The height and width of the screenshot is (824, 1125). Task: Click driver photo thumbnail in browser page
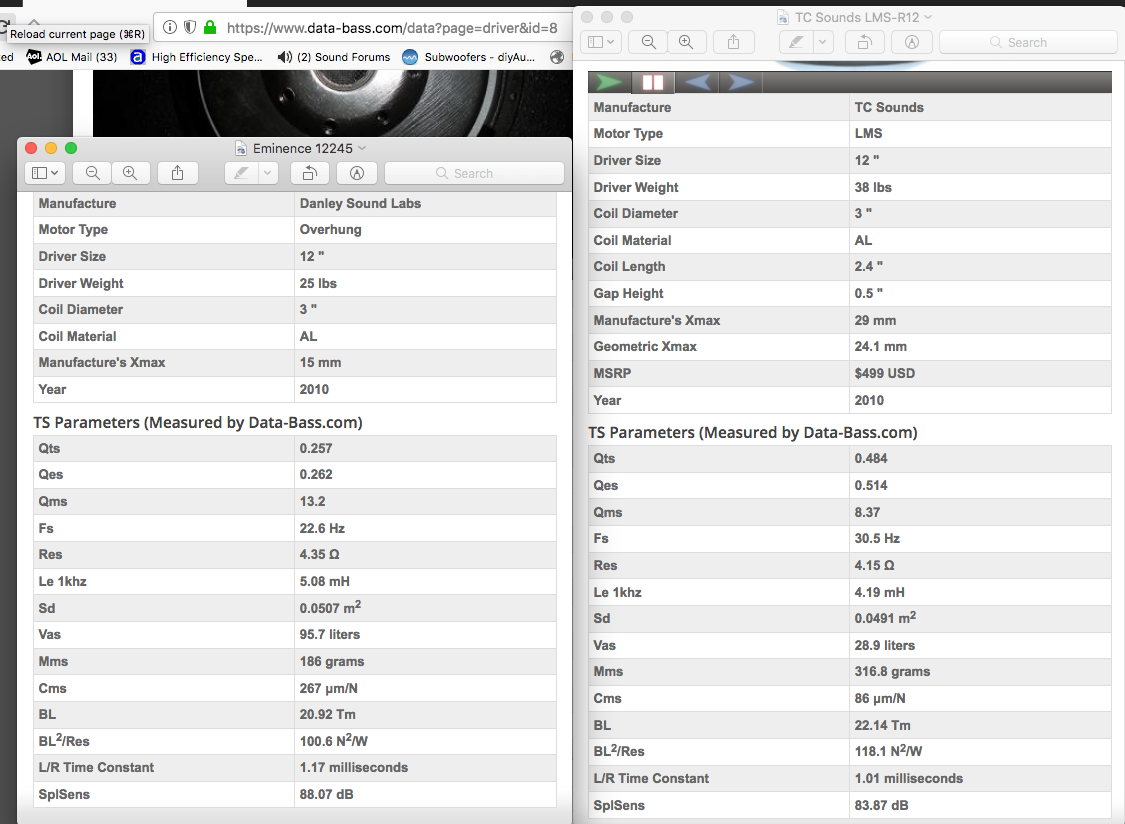(x=332, y=103)
